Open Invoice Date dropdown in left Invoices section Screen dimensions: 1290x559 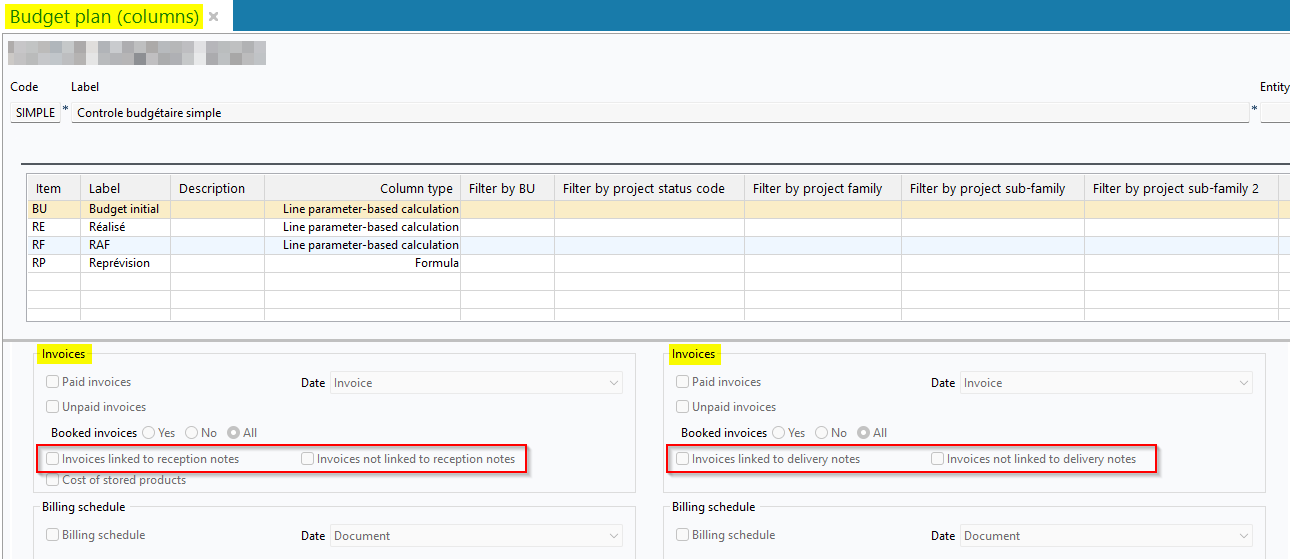pyautogui.click(x=476, y=383)
